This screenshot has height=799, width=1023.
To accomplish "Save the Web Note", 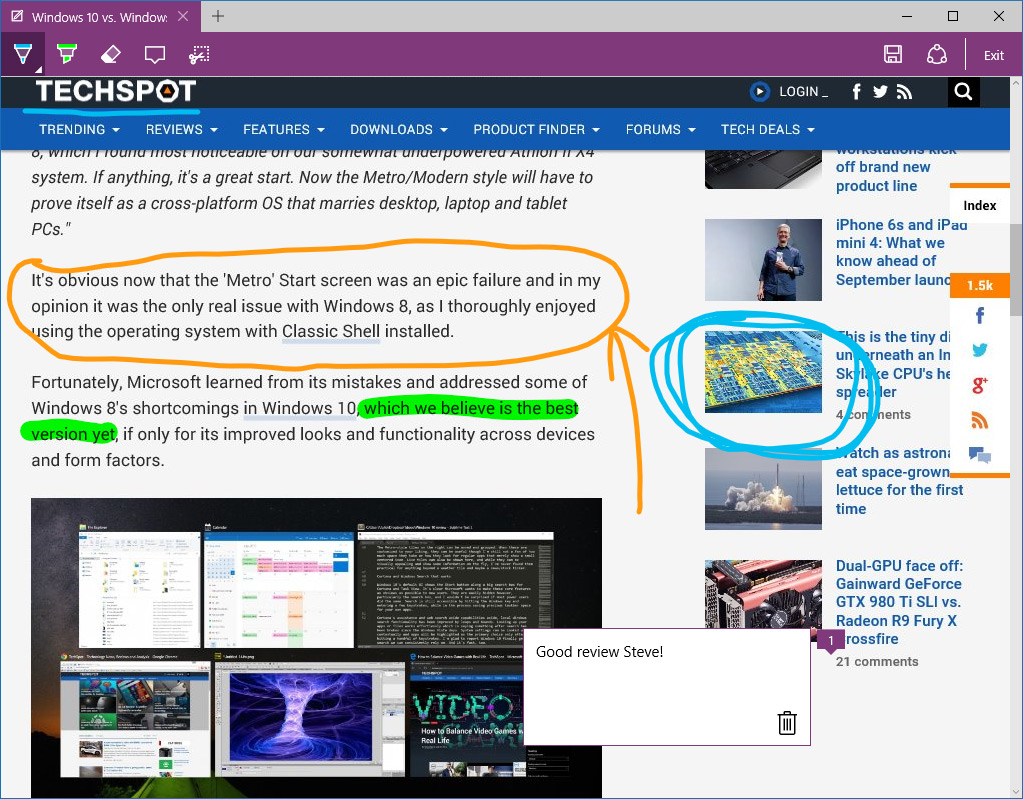I will click(893, 54).
